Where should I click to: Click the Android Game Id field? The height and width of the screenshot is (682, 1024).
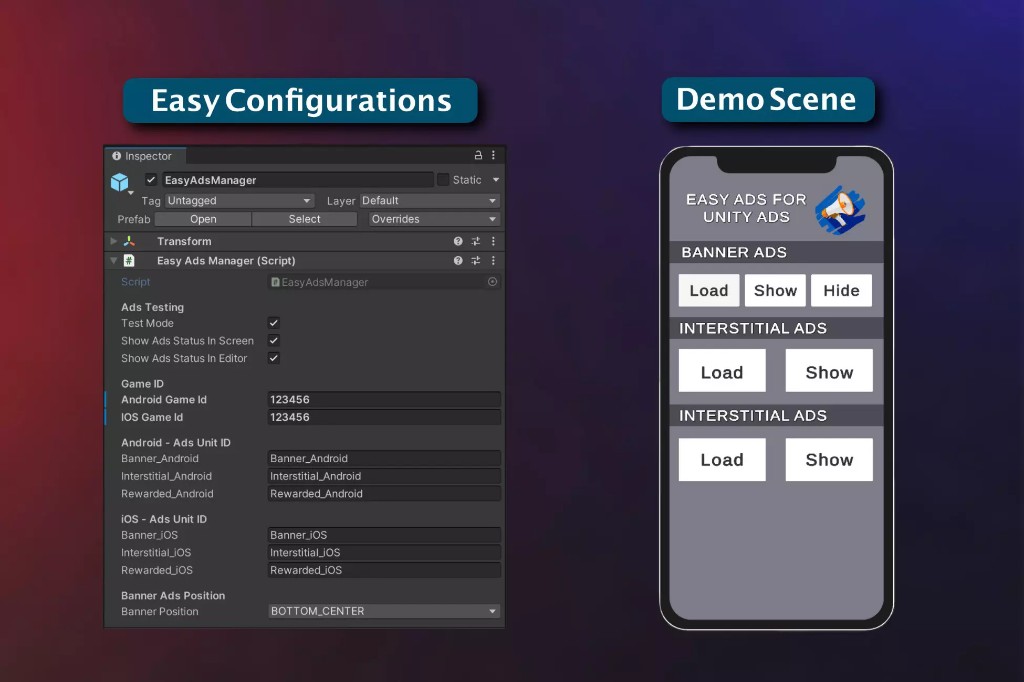384,399
